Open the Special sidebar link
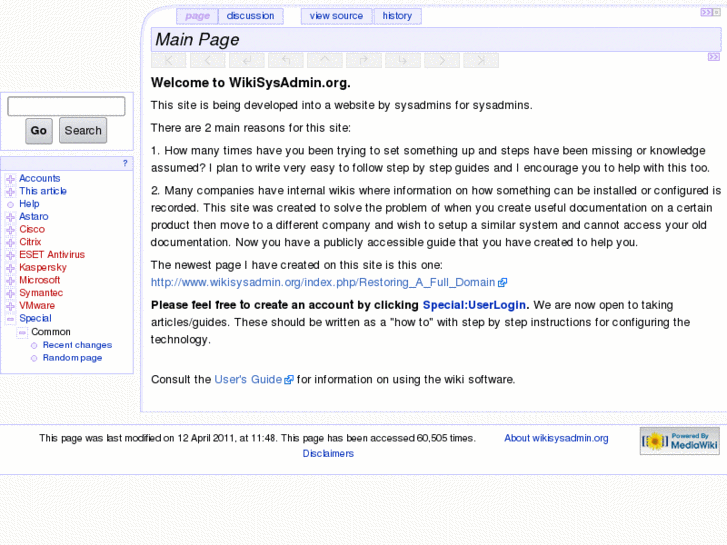The width and height of the screenshot is (727, 545). [35, 319]
